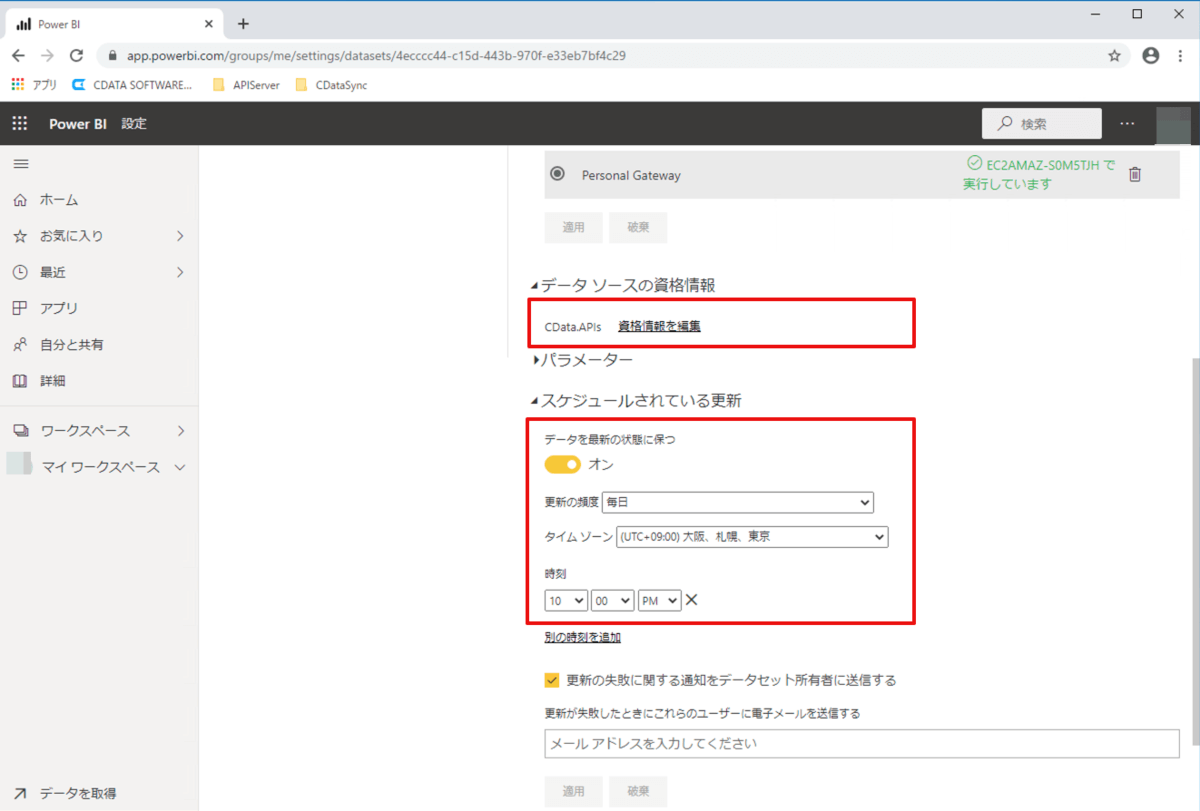Click the 検索 search box
This screenshot has width=1200, height=811.
[x=1042, y=124]
